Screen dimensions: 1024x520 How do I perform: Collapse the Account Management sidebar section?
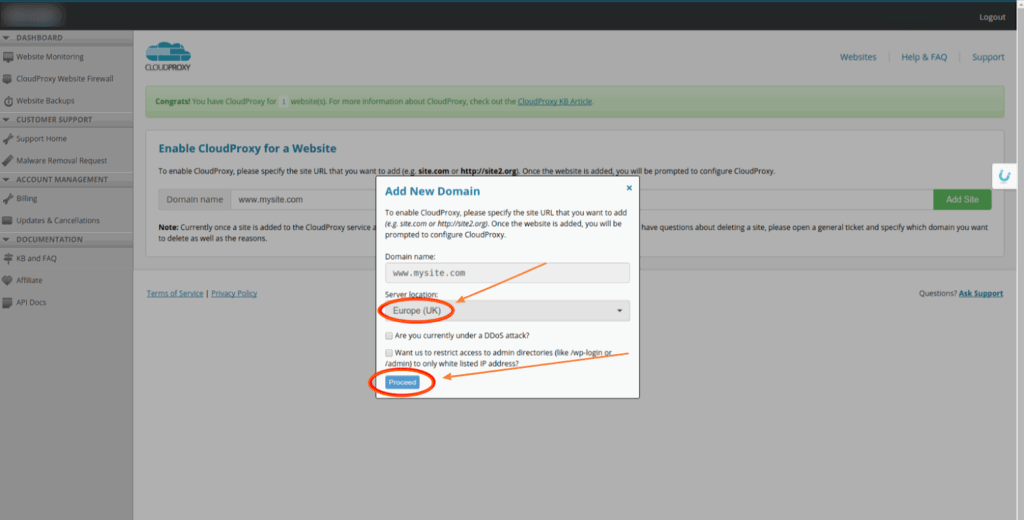coord(6,180)
